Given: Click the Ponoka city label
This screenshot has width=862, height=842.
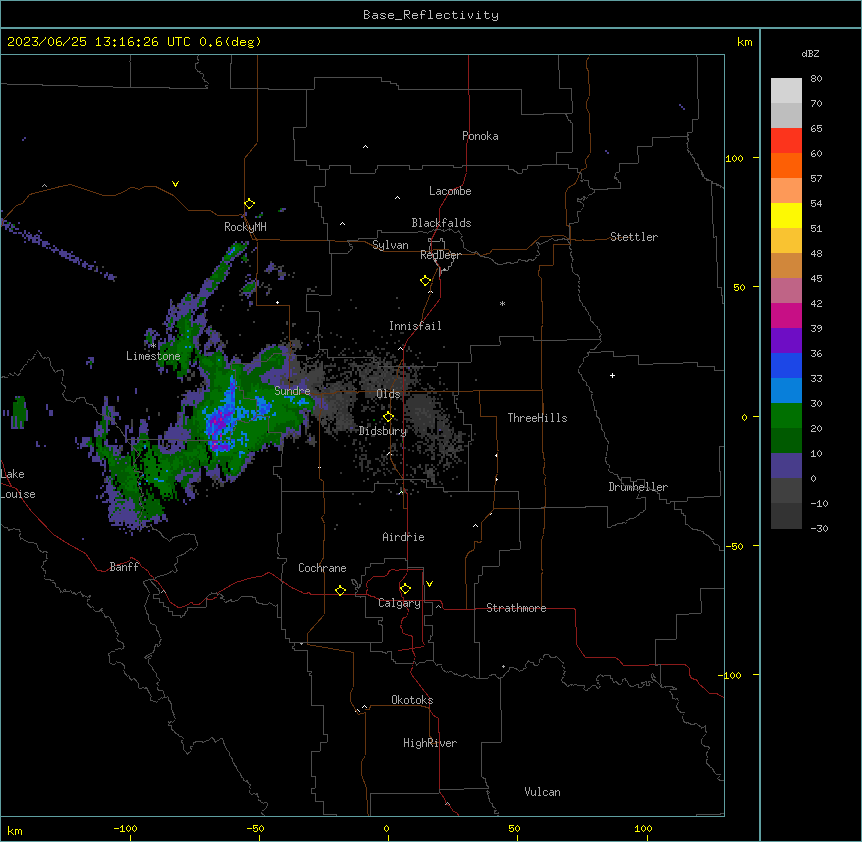Looking at the screenshot, I should click(480, 136).
